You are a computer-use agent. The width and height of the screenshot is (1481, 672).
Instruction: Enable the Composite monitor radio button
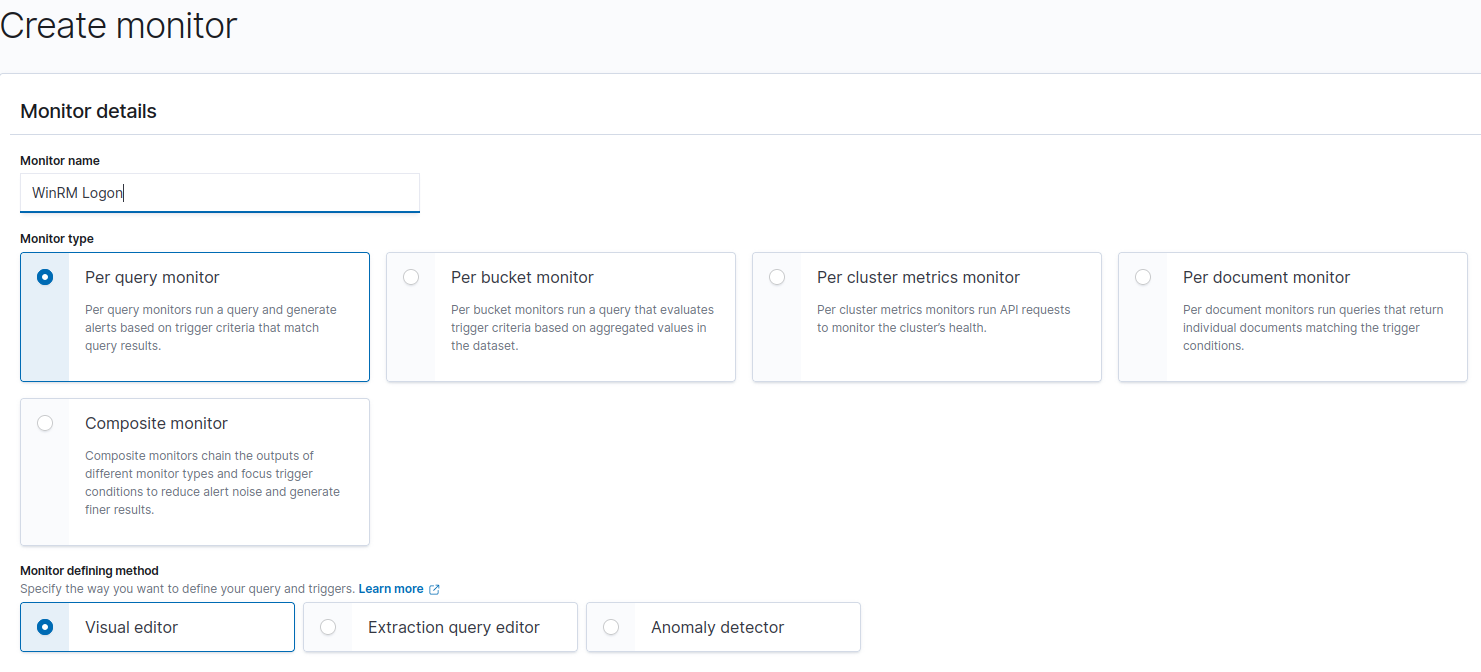pyautogui.click(x=45, y=424)
